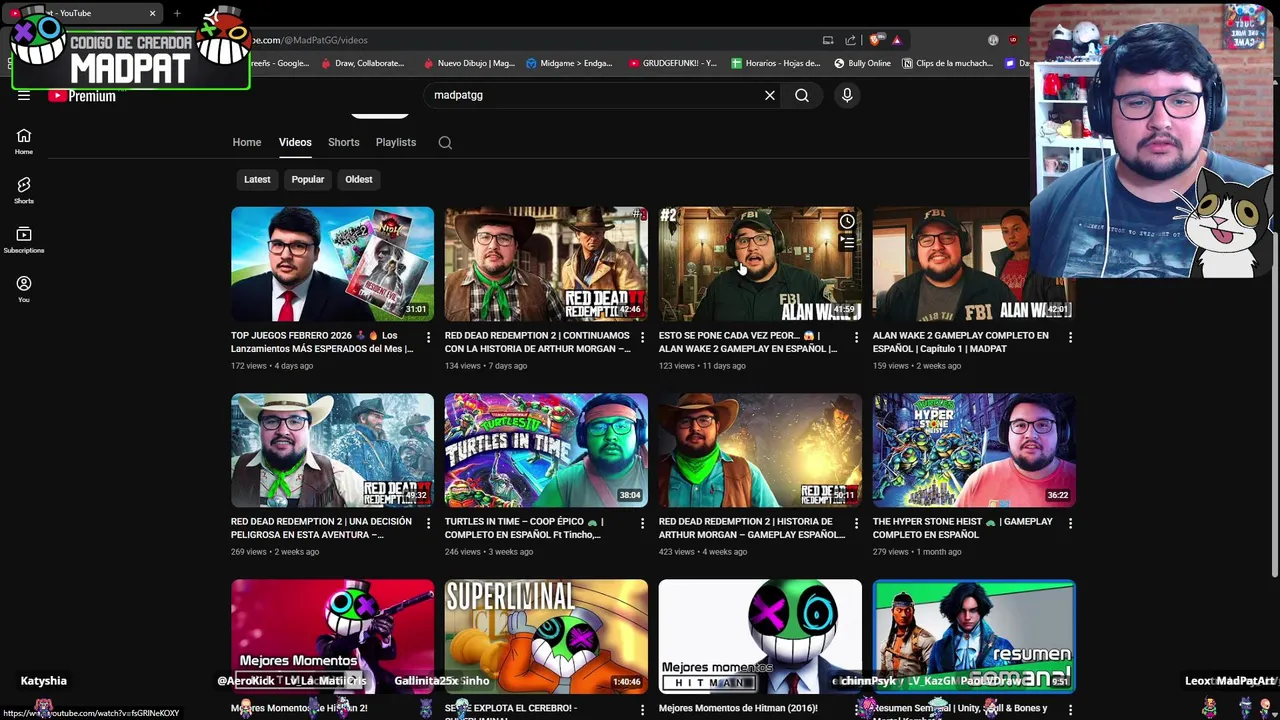Add Alan Wake 2 #2 video to queue
Viewport: 1280px width, 720px height.
[847, 243]
